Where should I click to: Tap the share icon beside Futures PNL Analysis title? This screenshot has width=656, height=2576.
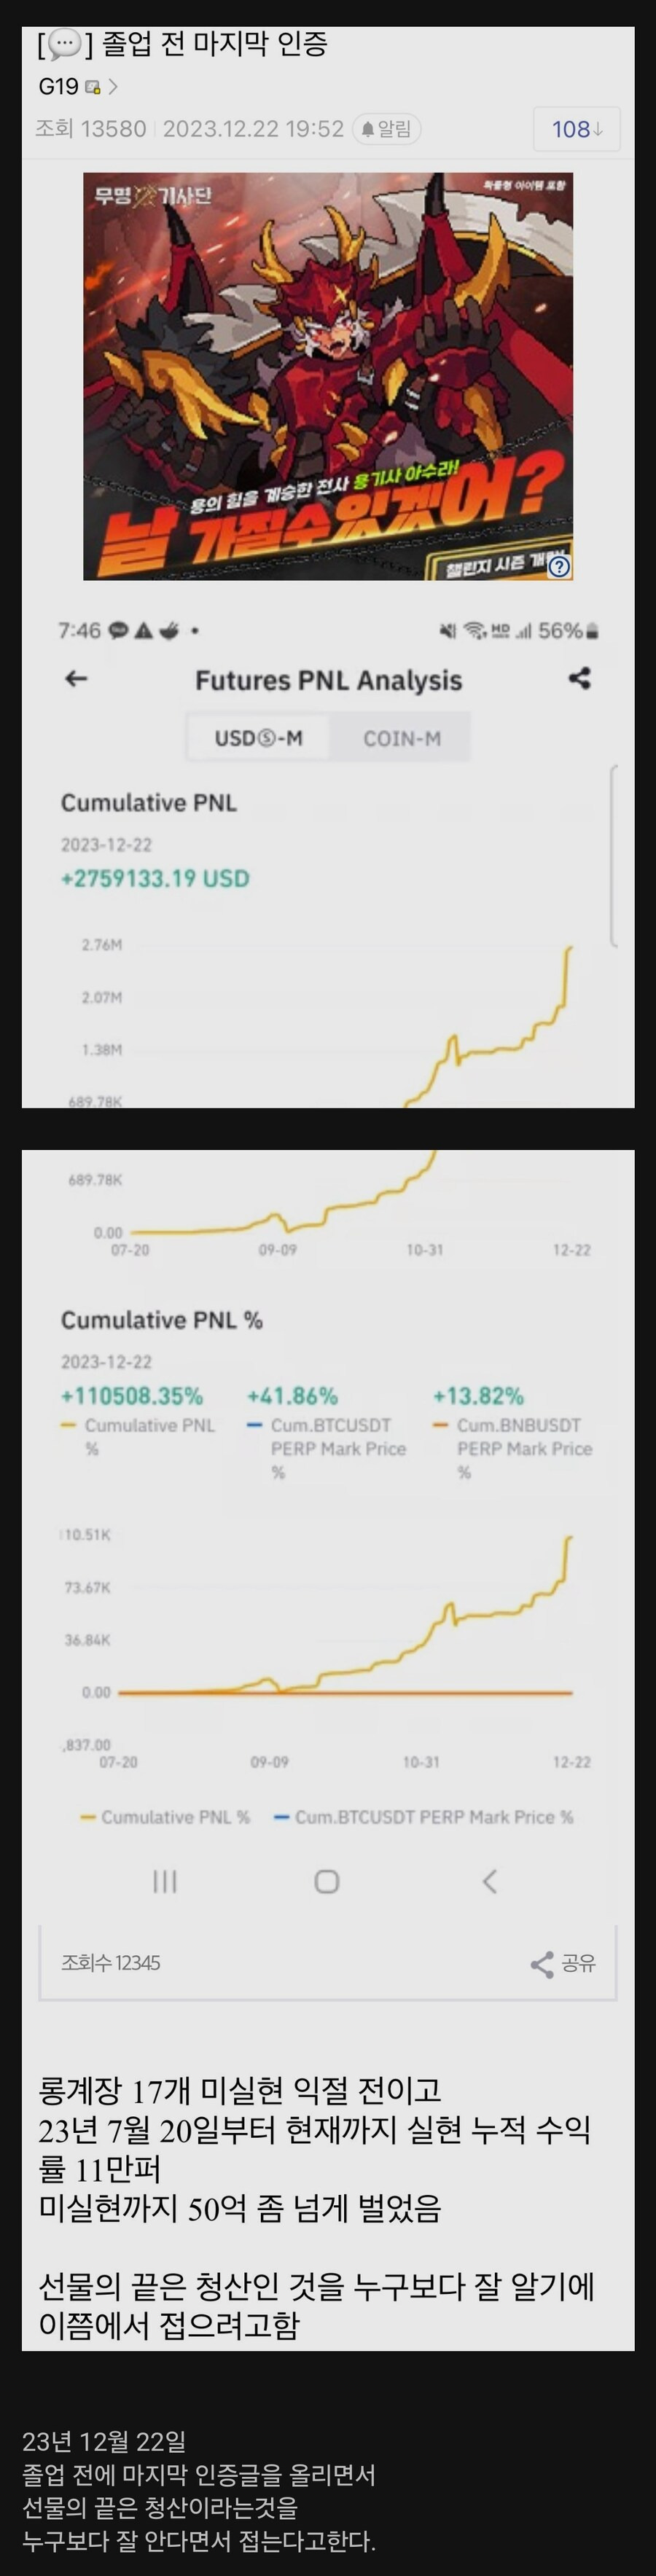point(580,680)
